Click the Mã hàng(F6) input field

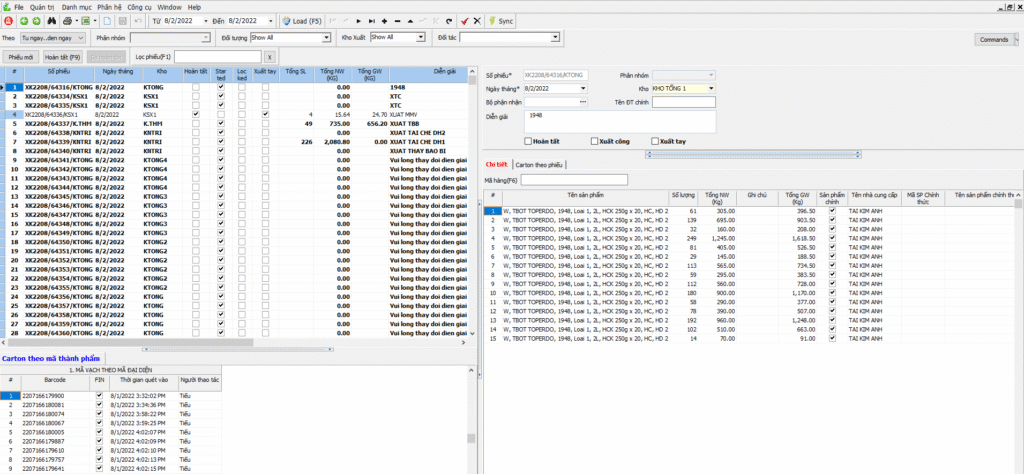point(574,179)
